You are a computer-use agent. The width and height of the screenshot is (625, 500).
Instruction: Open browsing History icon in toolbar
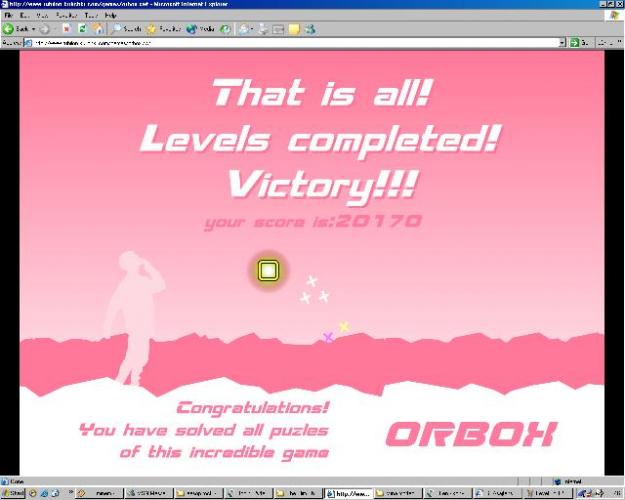[x=225, y=29]
